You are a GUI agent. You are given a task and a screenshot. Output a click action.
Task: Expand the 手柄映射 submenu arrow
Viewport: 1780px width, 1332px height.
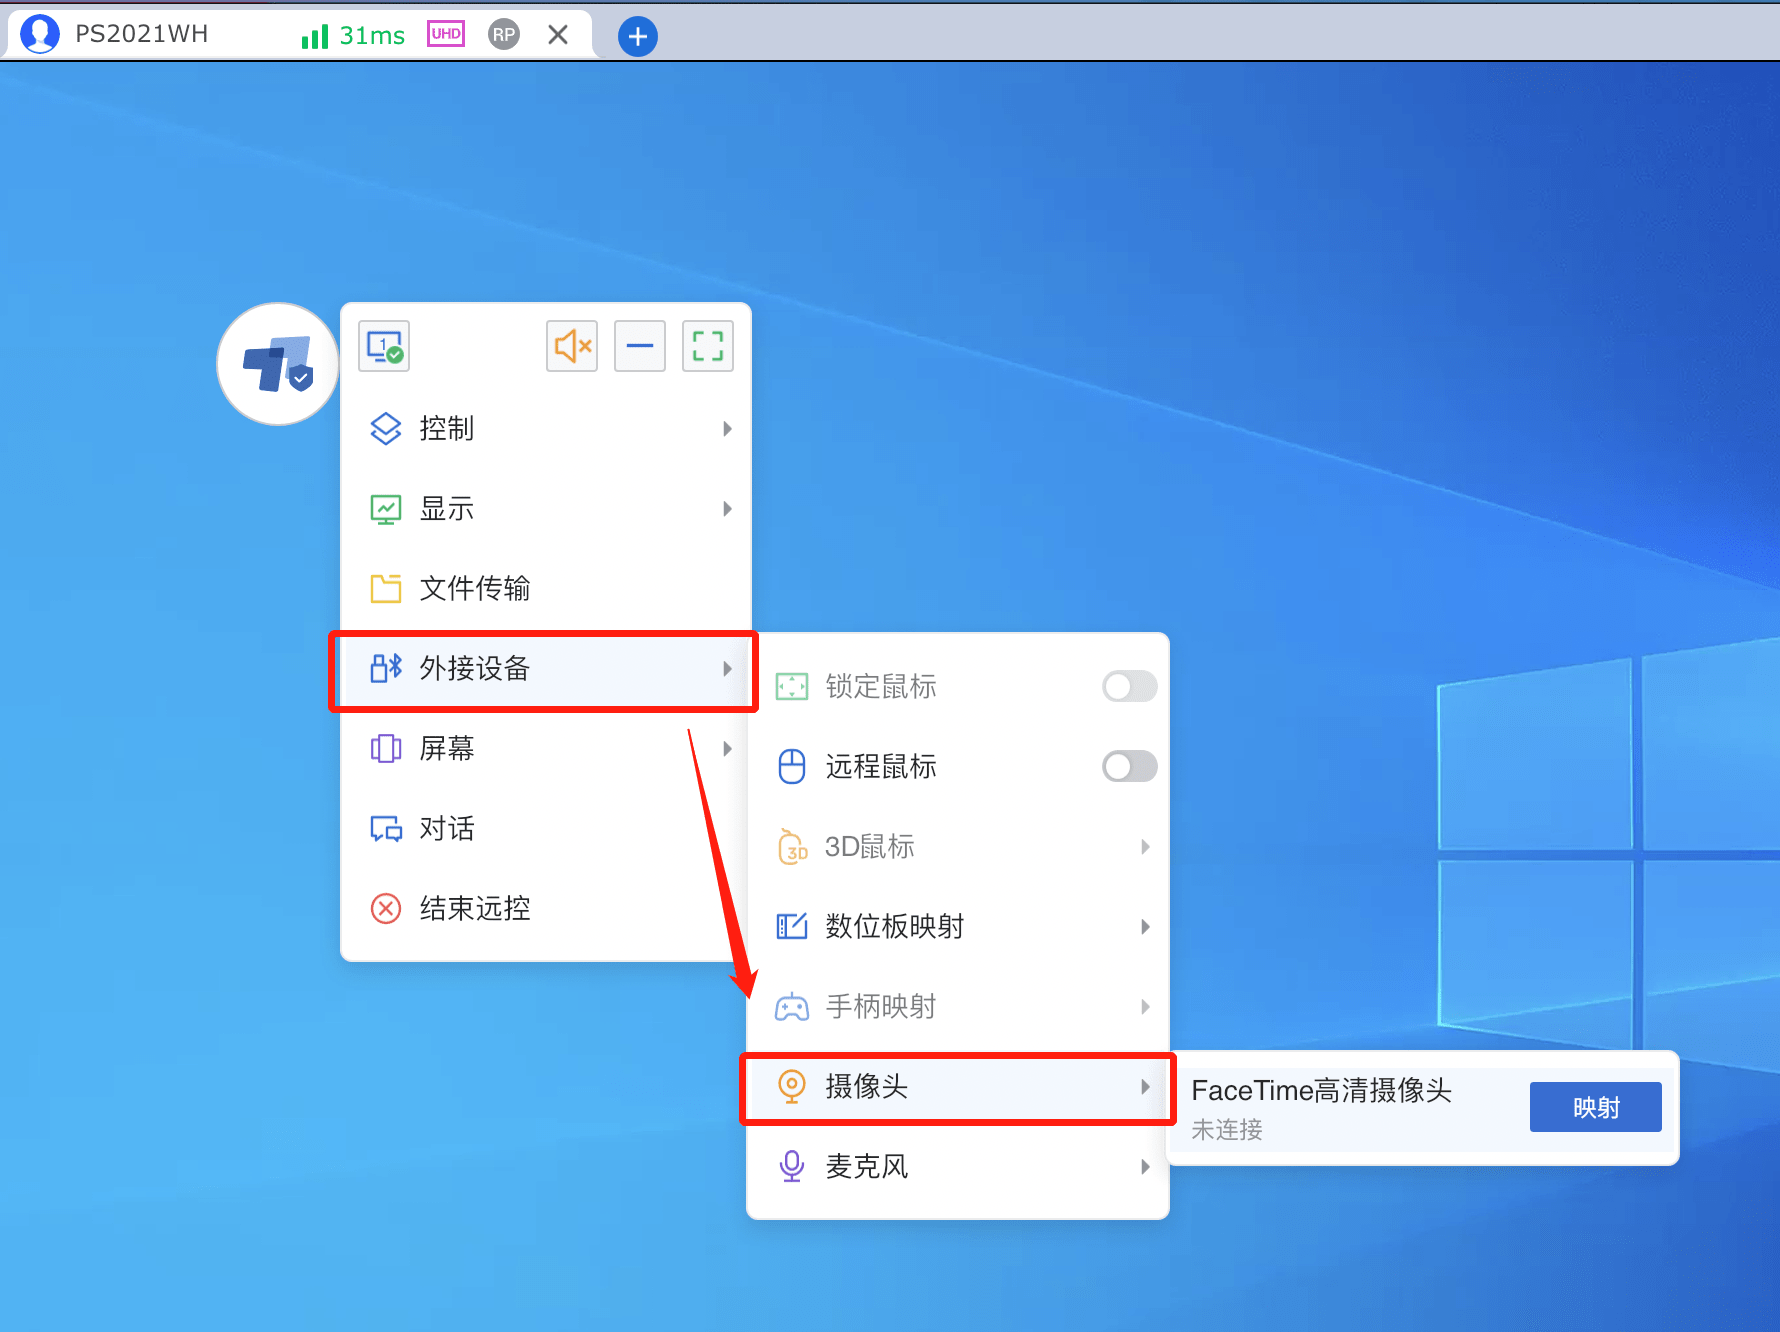pyautogui.click(x=1145, y=1006)
